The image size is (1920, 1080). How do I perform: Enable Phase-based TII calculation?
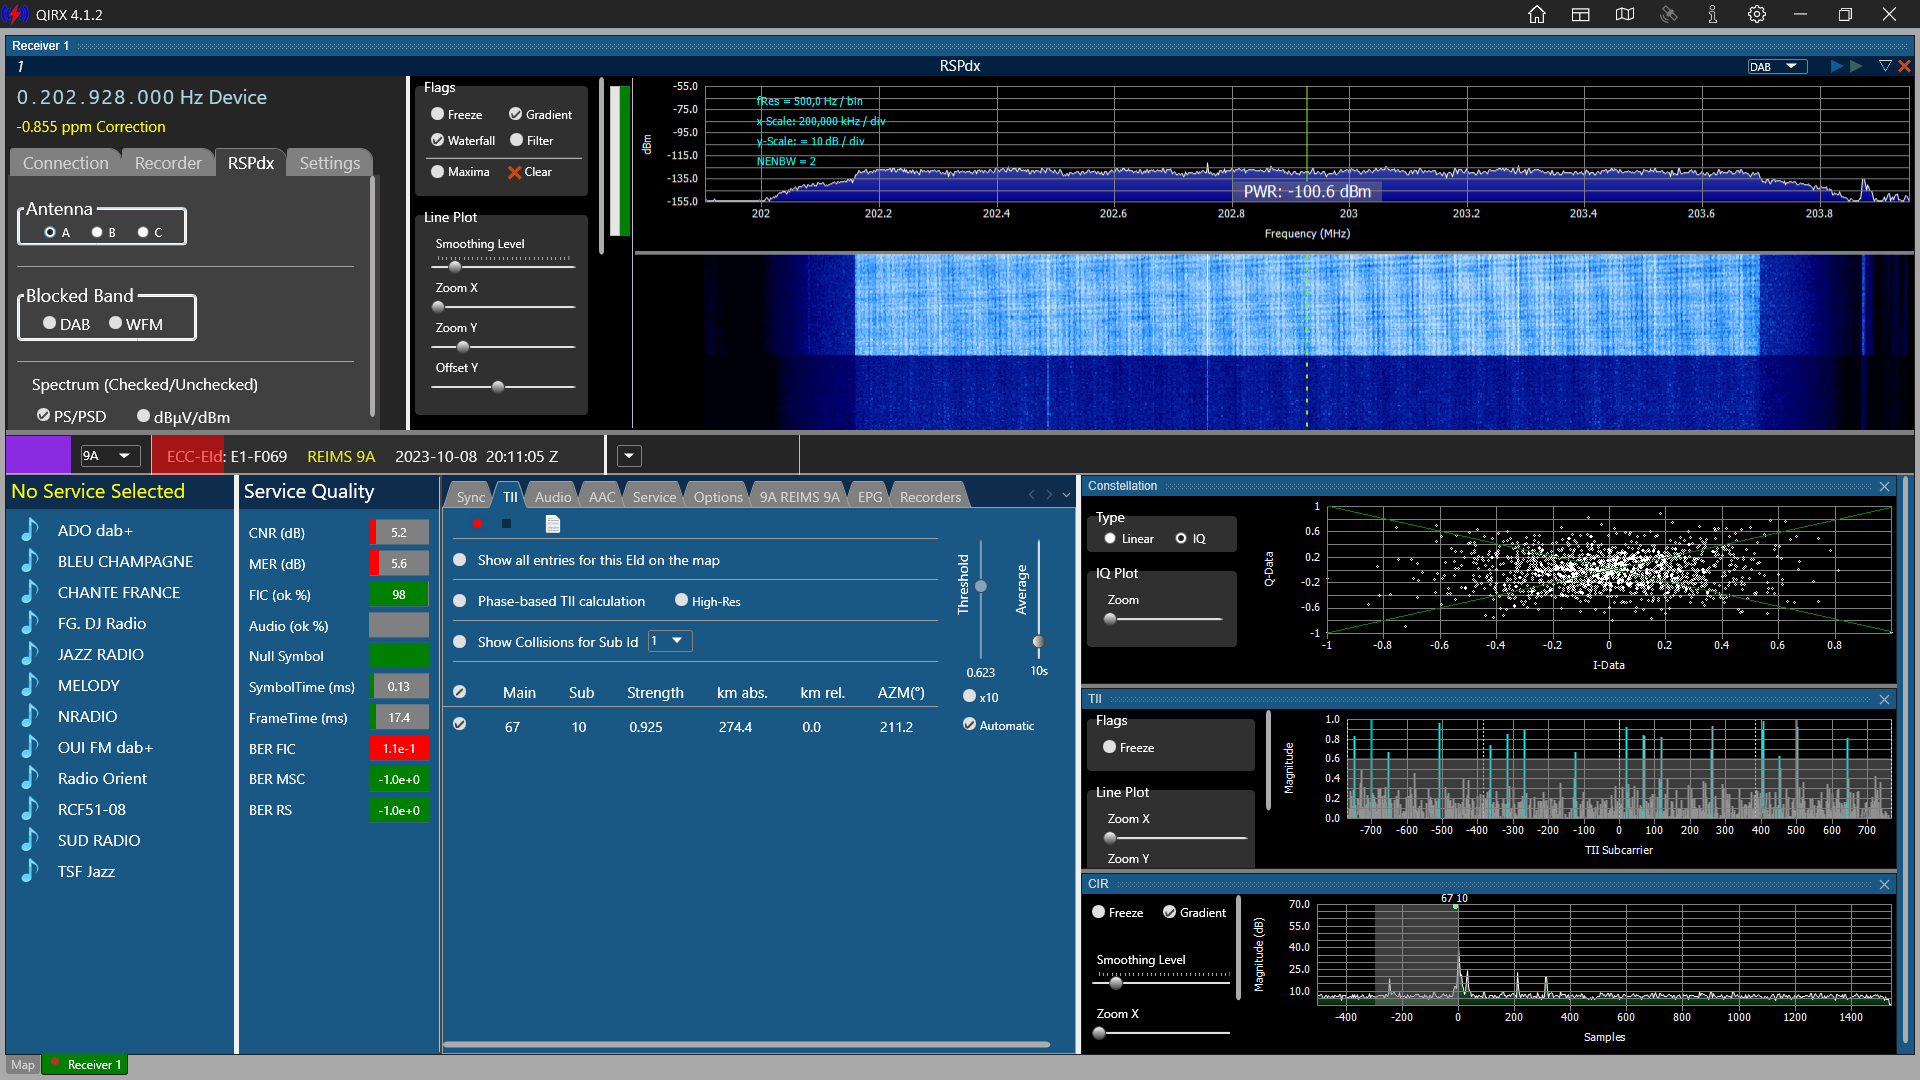460,601
